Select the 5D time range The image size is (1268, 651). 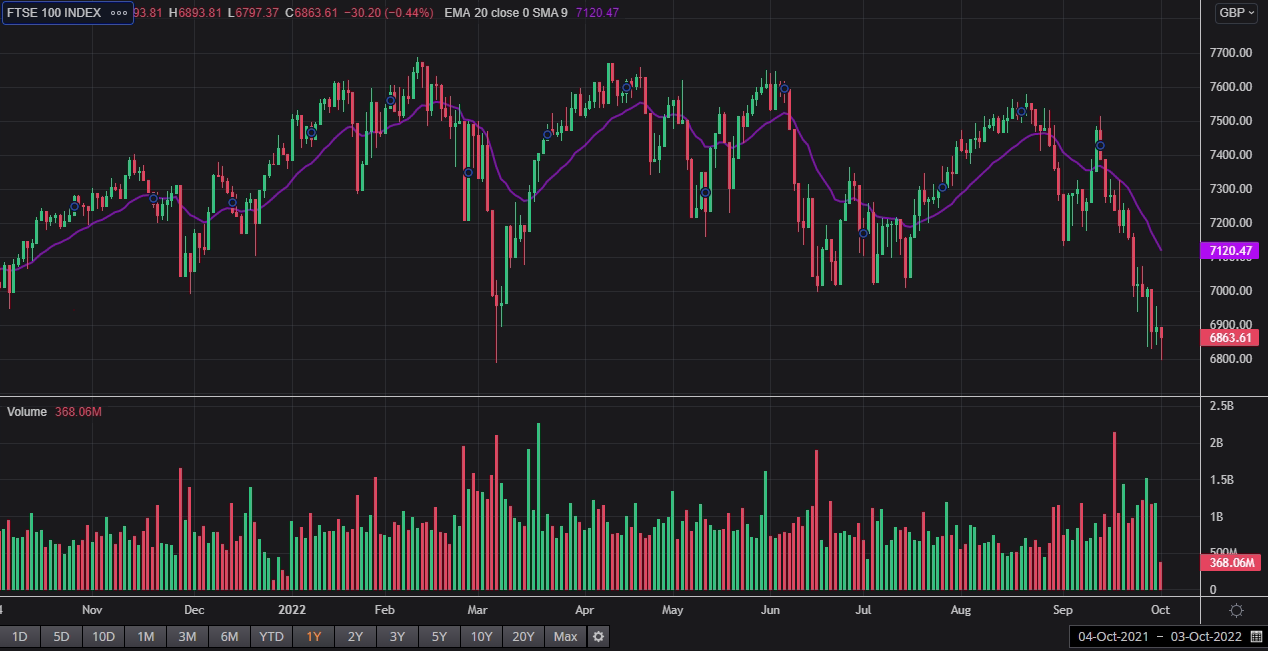coord(61,637)
